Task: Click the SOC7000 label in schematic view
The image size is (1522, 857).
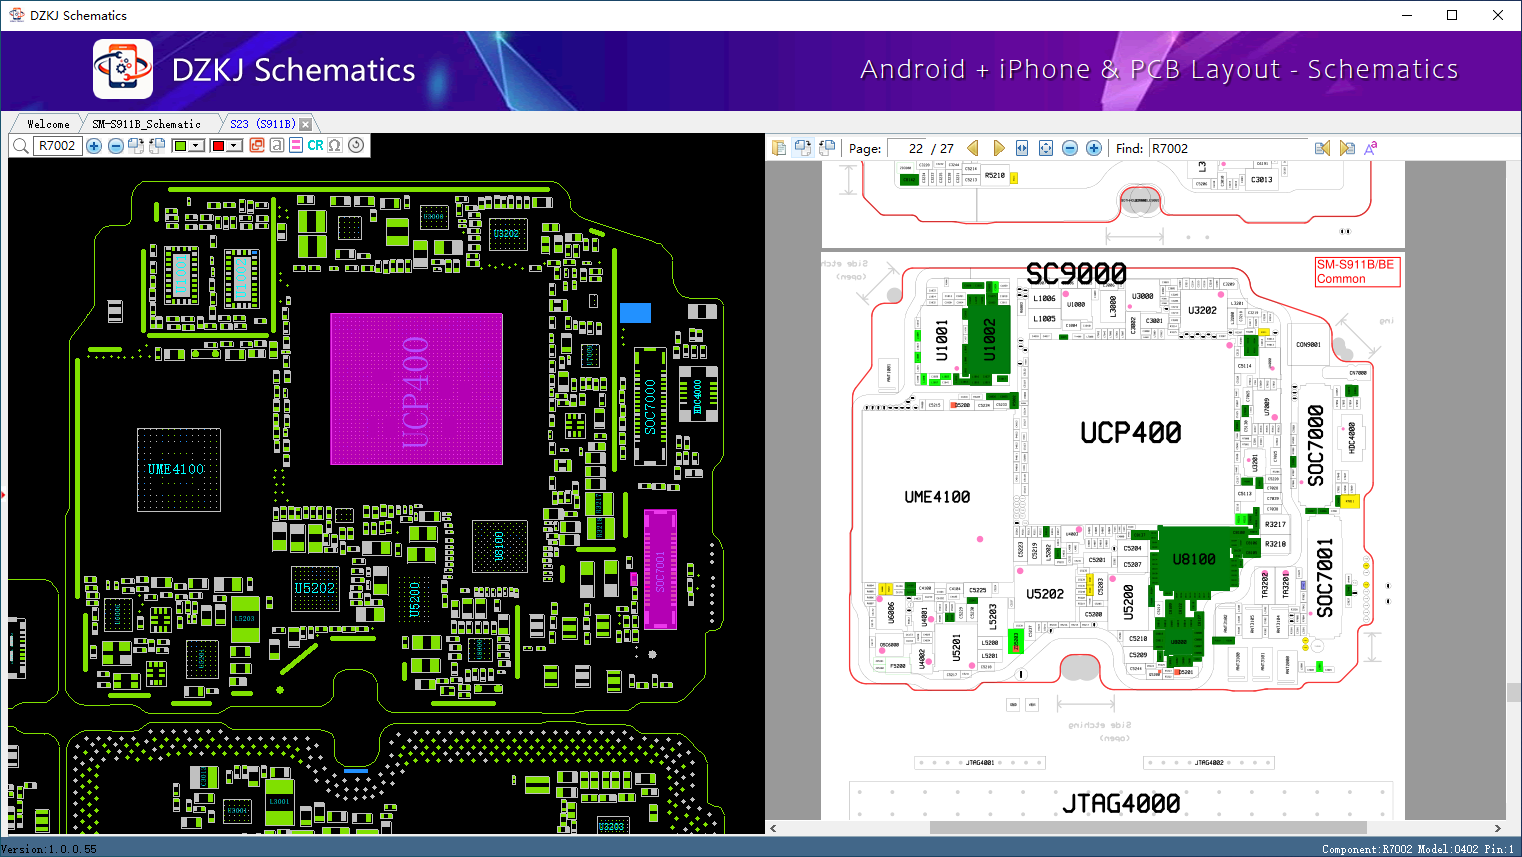Action: point(1316,445)
